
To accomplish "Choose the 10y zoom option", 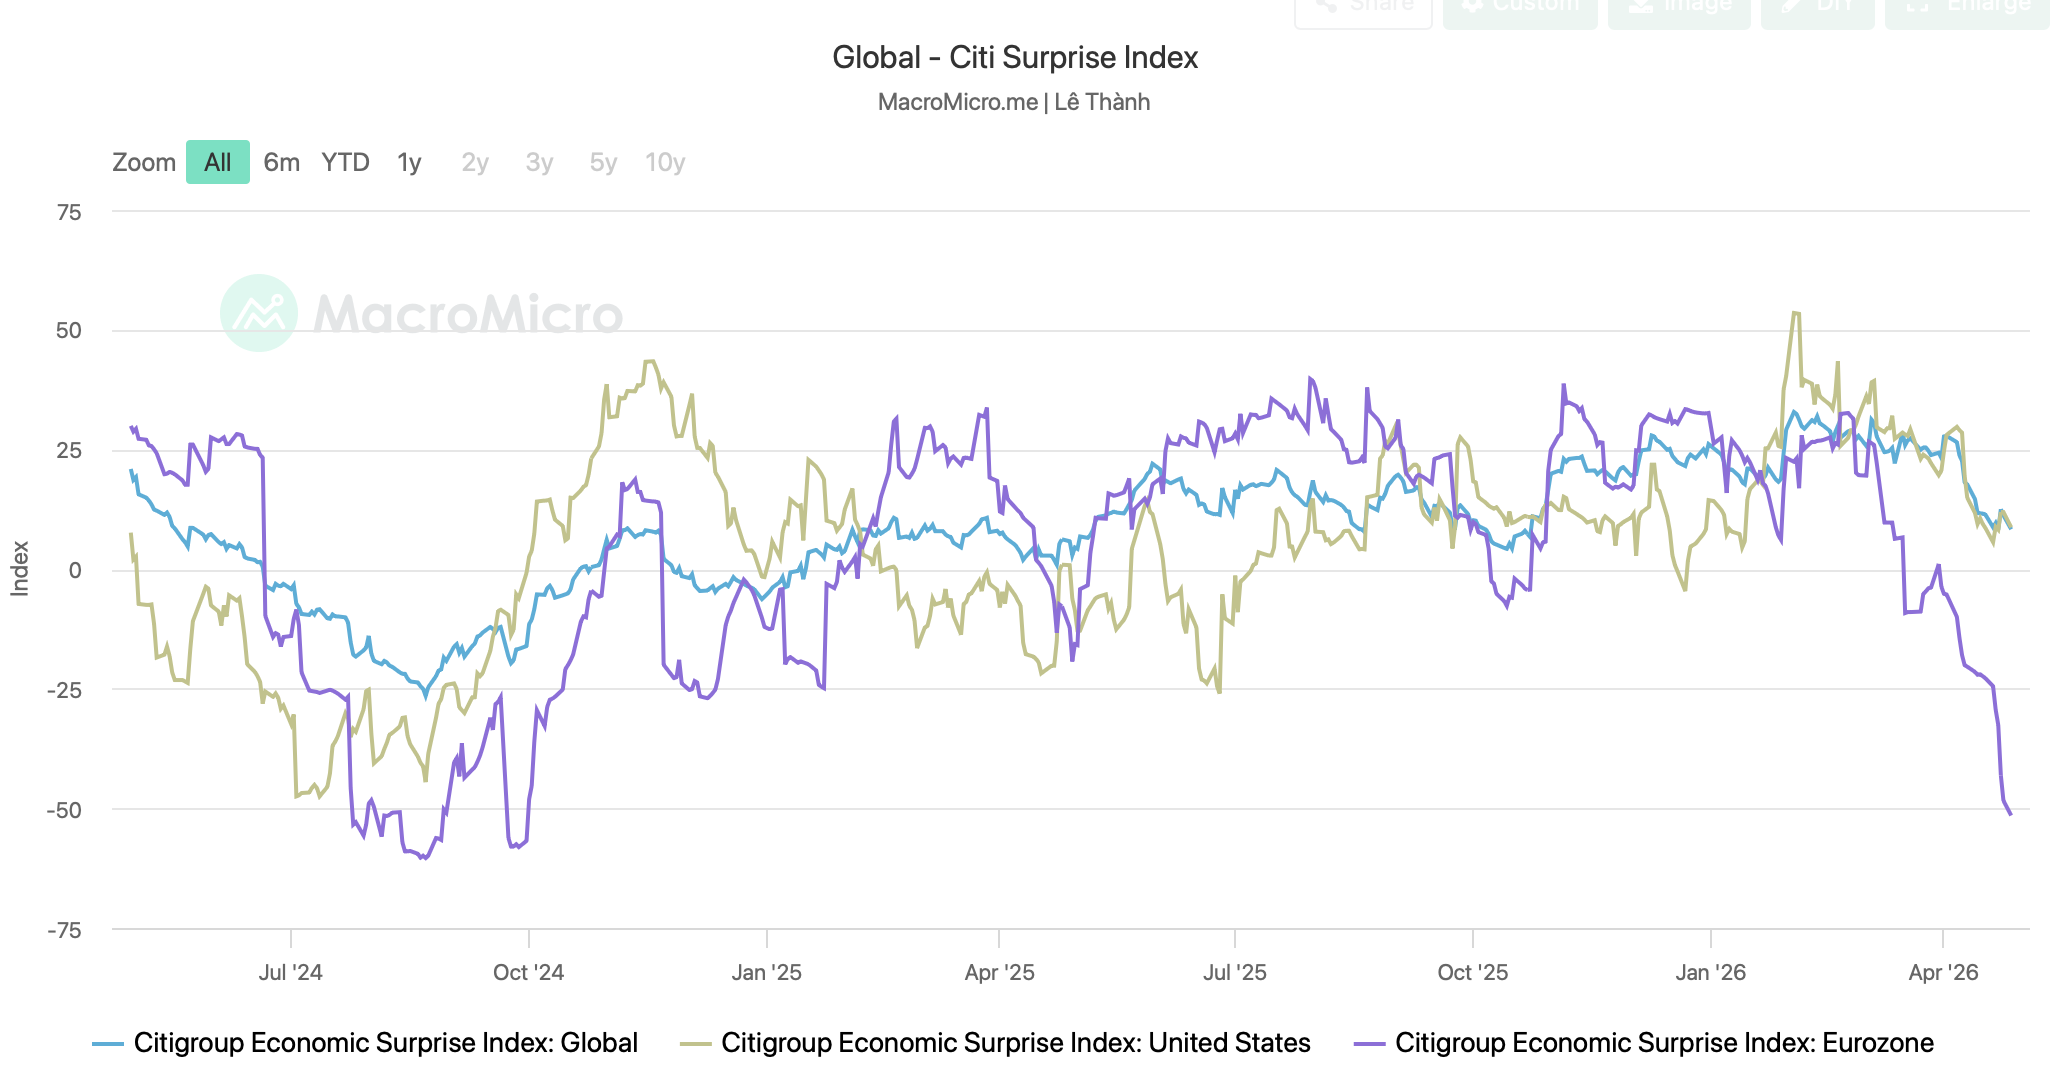I will (665, 162).
